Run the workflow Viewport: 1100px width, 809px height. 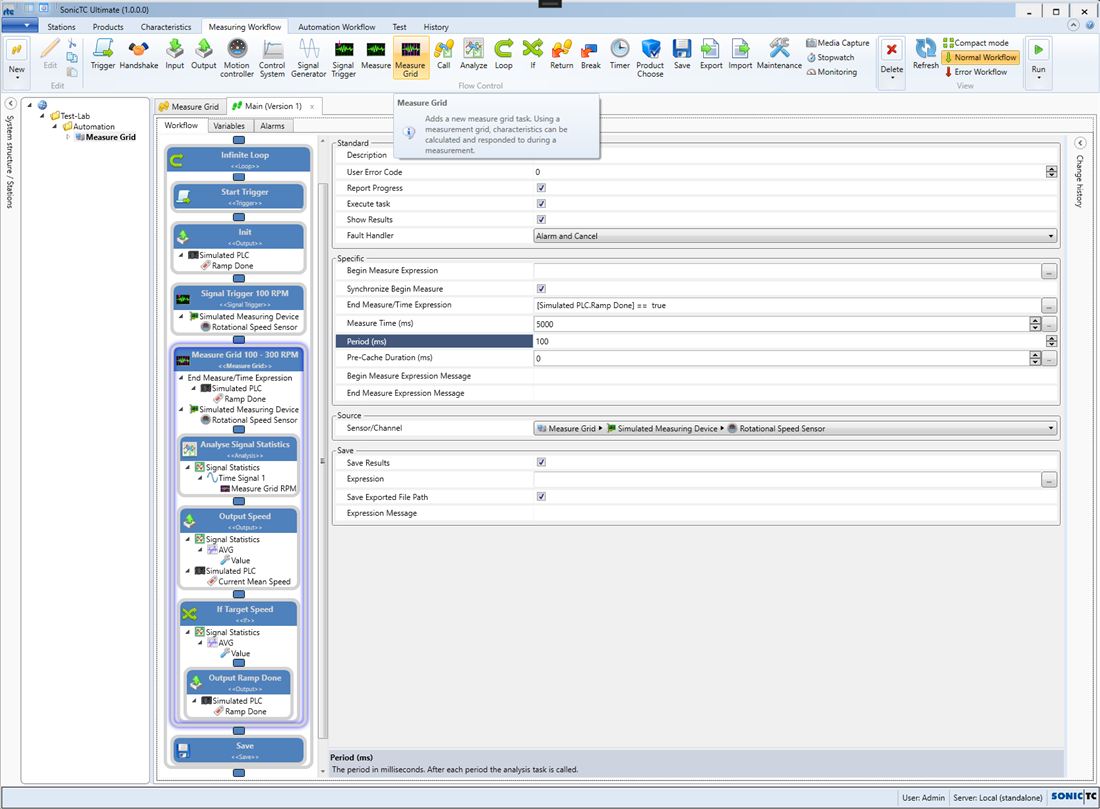(1038, 58)
